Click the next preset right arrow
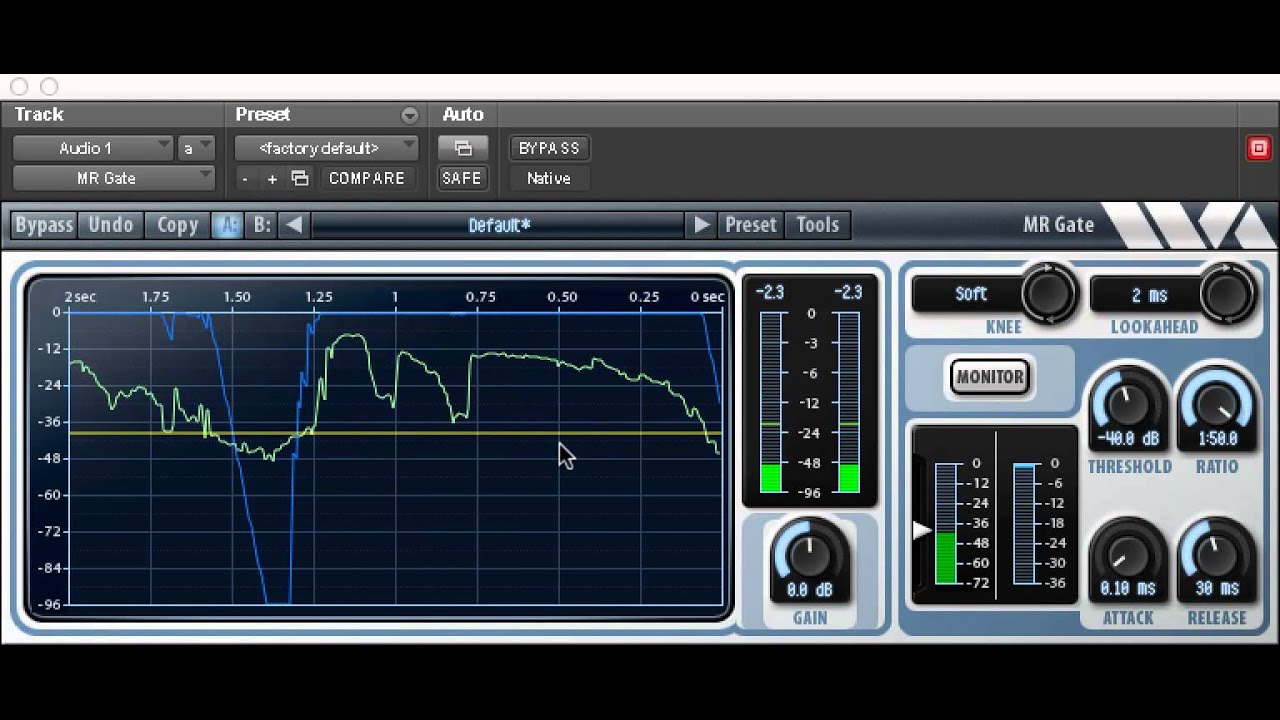 pyautogui.click(x=702, y=225)
